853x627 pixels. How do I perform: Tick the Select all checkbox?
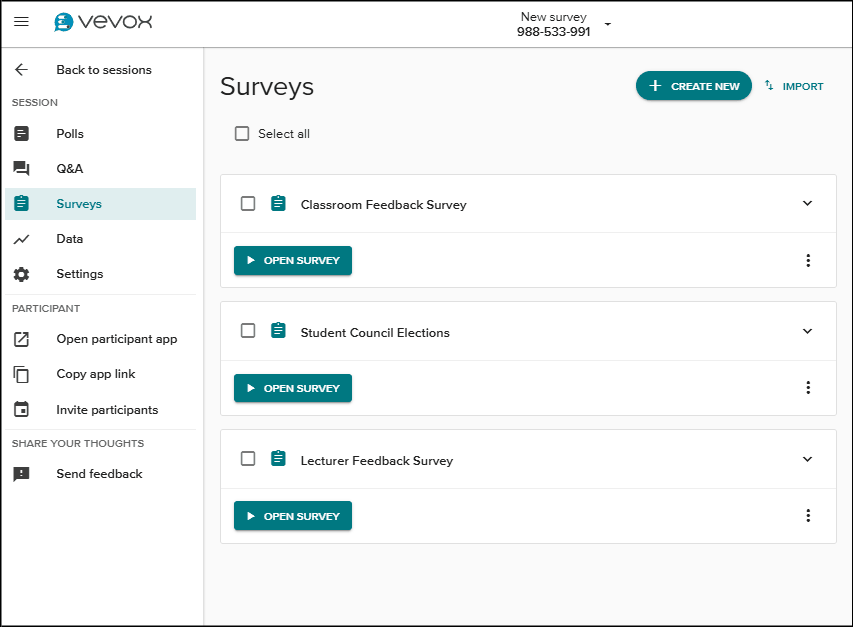(242, 134)
